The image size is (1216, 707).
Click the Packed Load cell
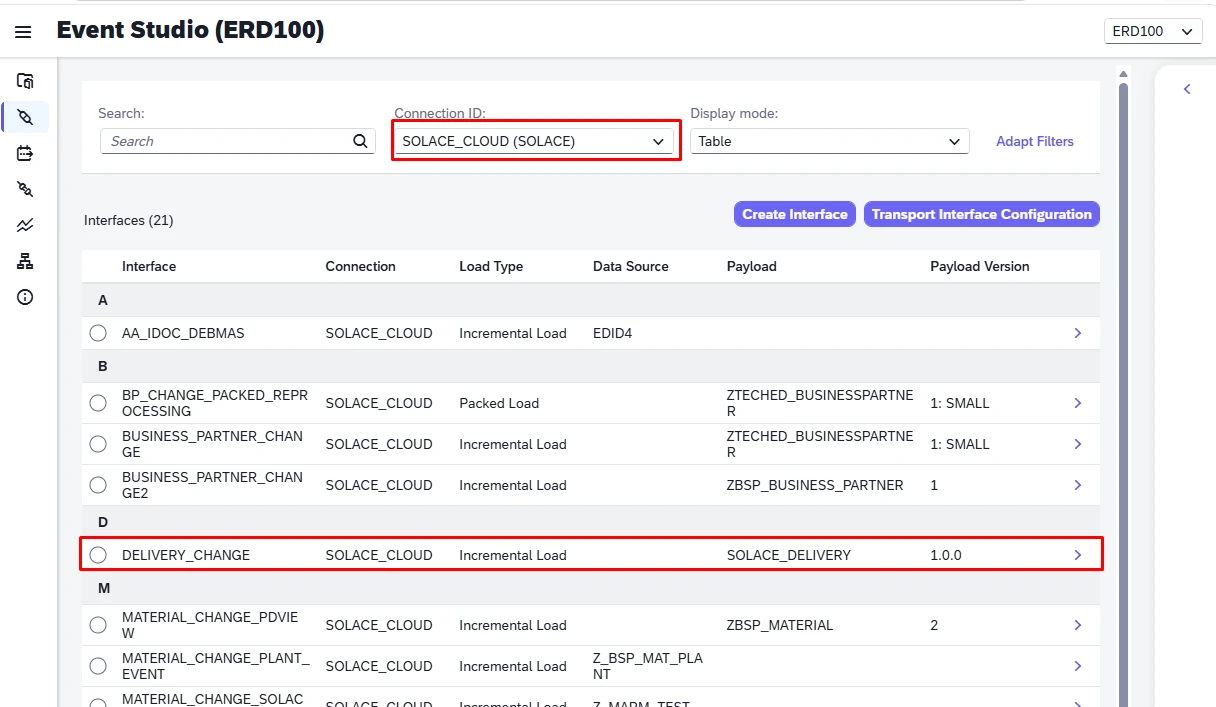(499, 403)
